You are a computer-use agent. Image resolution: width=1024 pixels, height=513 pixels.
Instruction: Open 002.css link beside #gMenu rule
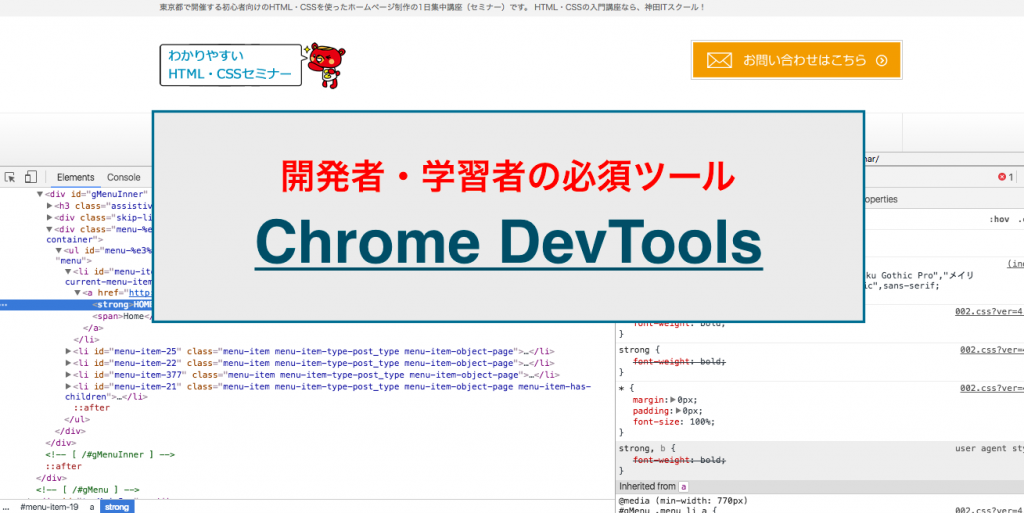(x=989, y=512)
